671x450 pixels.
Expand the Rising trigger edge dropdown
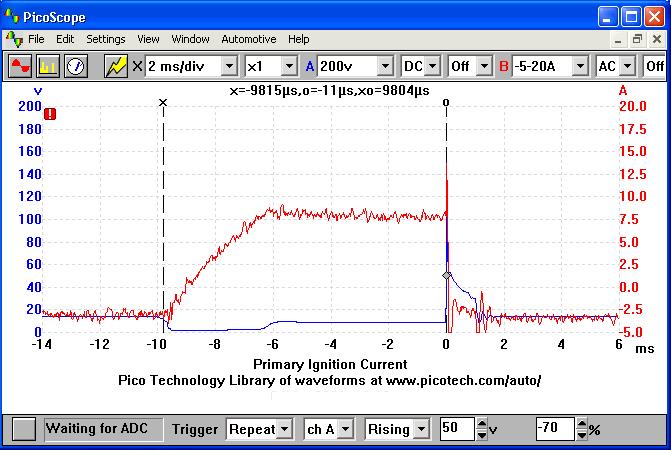(x=422, y=429)
